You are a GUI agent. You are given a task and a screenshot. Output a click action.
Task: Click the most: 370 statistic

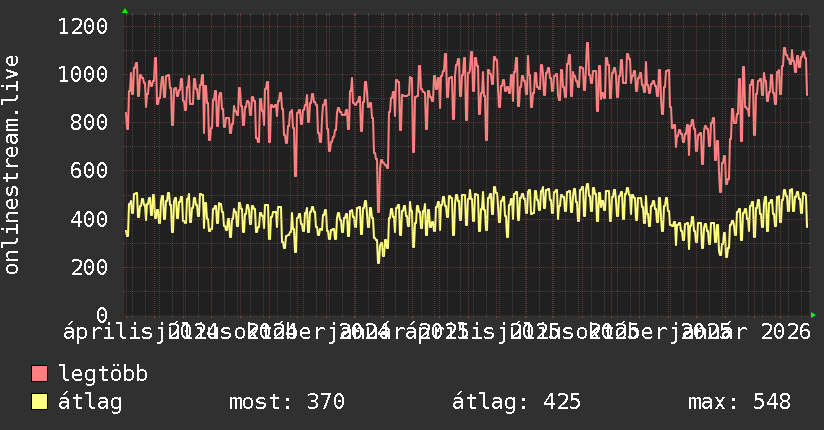287,402
